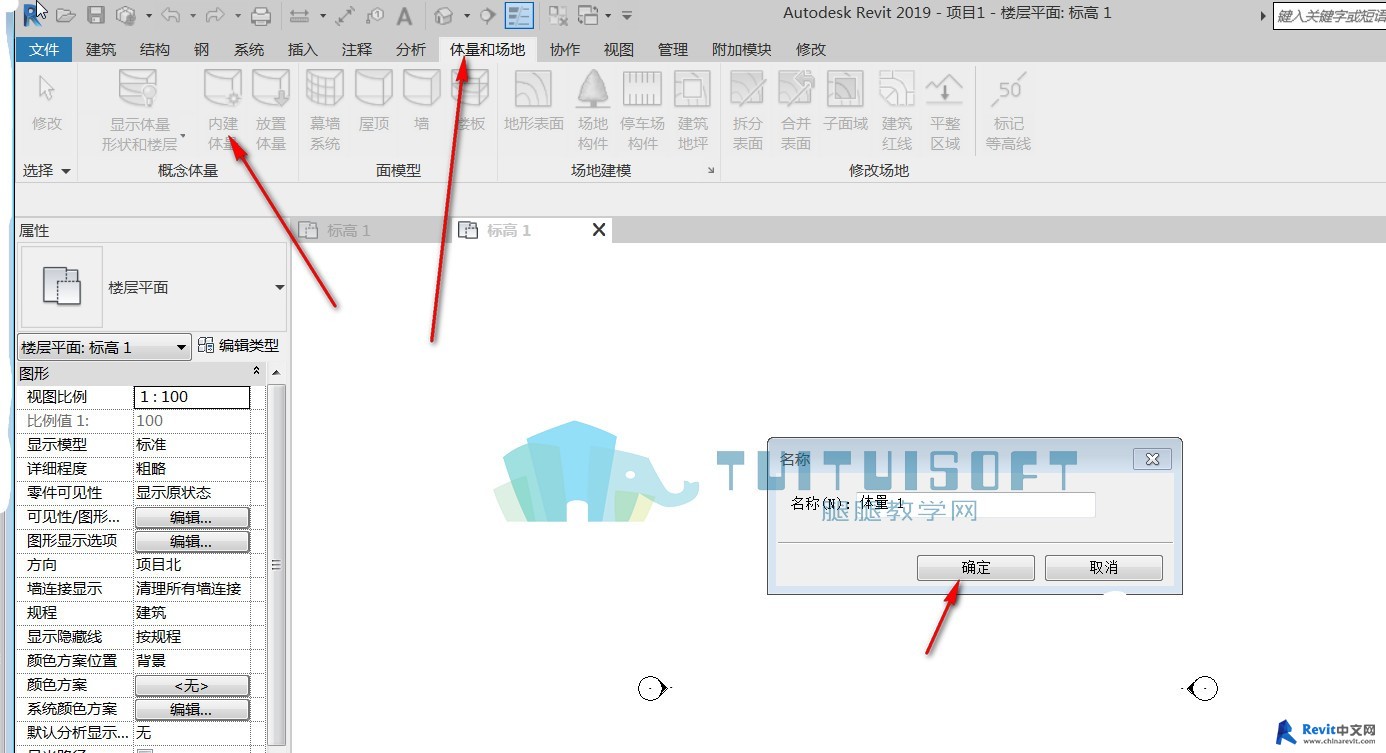Click the 规程 value 建筑
This screenshot has height=753, width=1386.
[x=191, y=613]
